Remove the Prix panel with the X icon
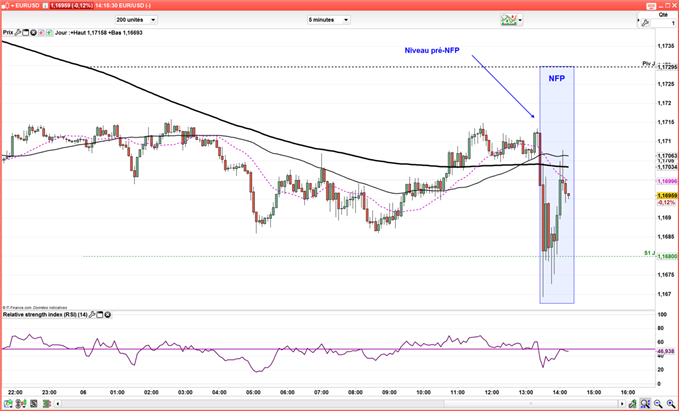The image size is (679, 411). point(33,32)
